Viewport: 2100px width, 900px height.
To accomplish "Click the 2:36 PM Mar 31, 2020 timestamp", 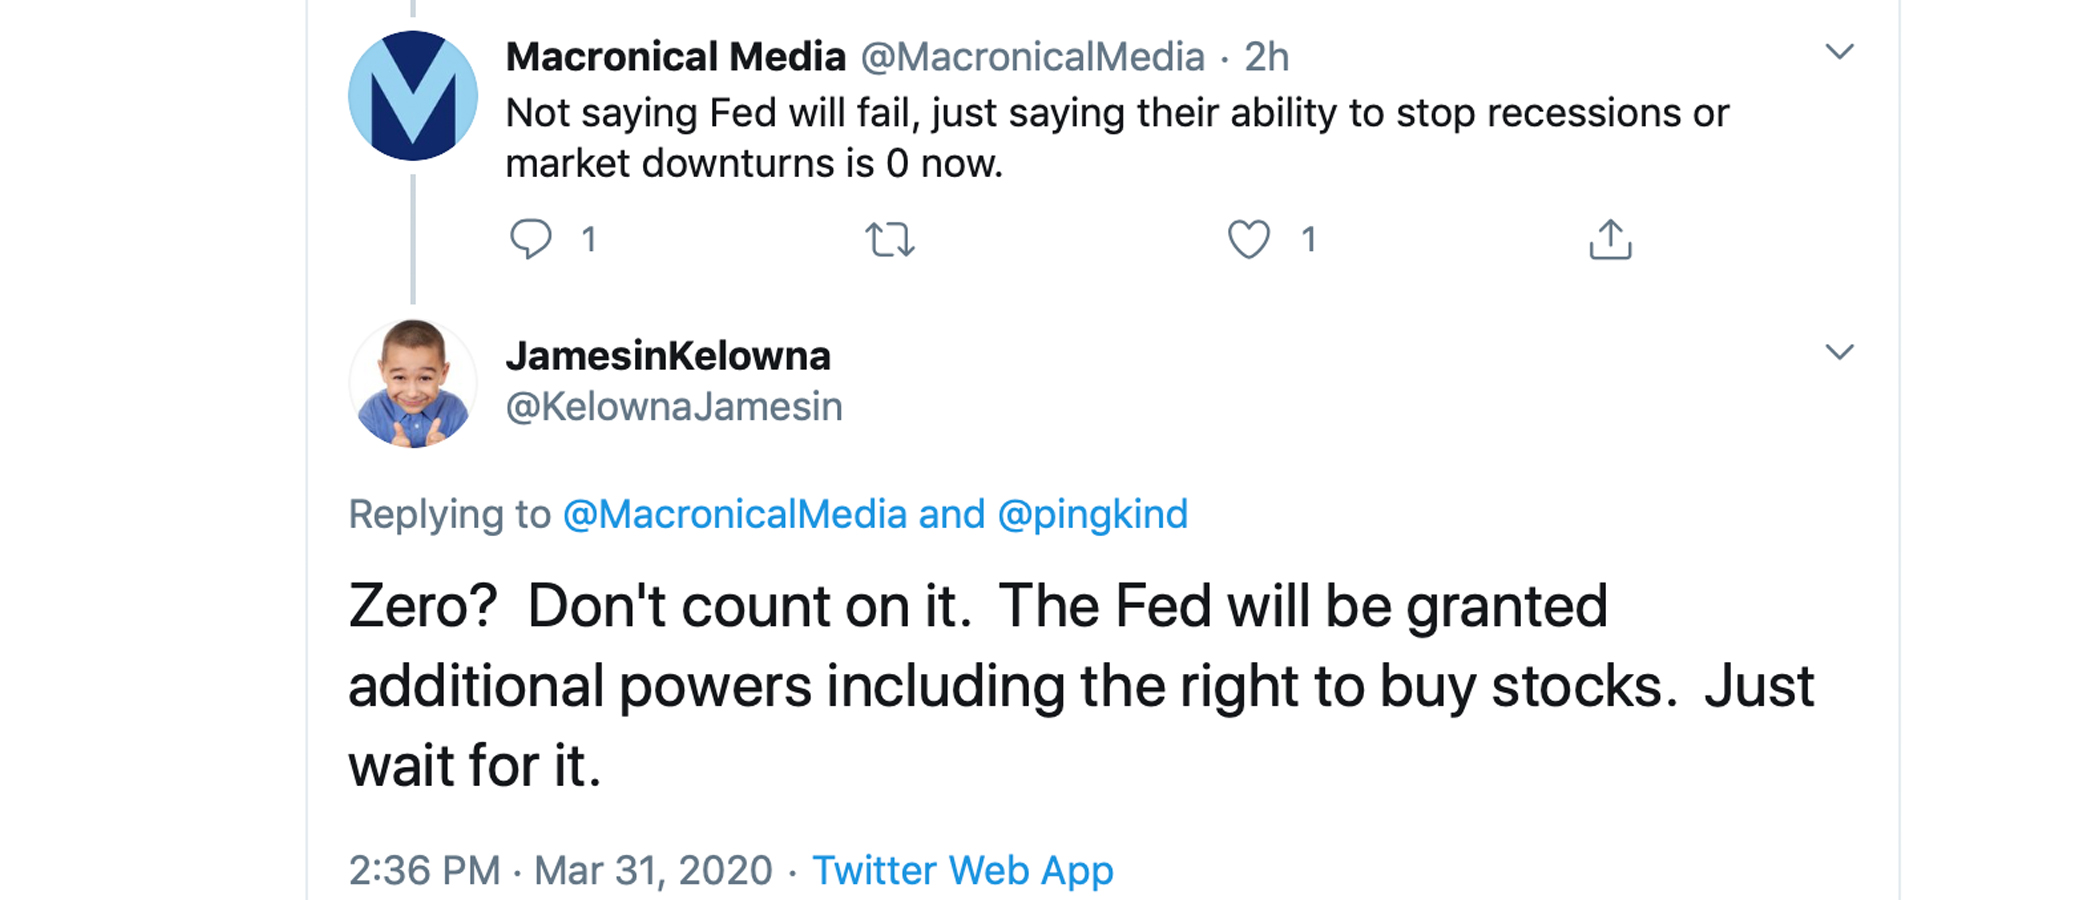I will (x=560, y=870).
